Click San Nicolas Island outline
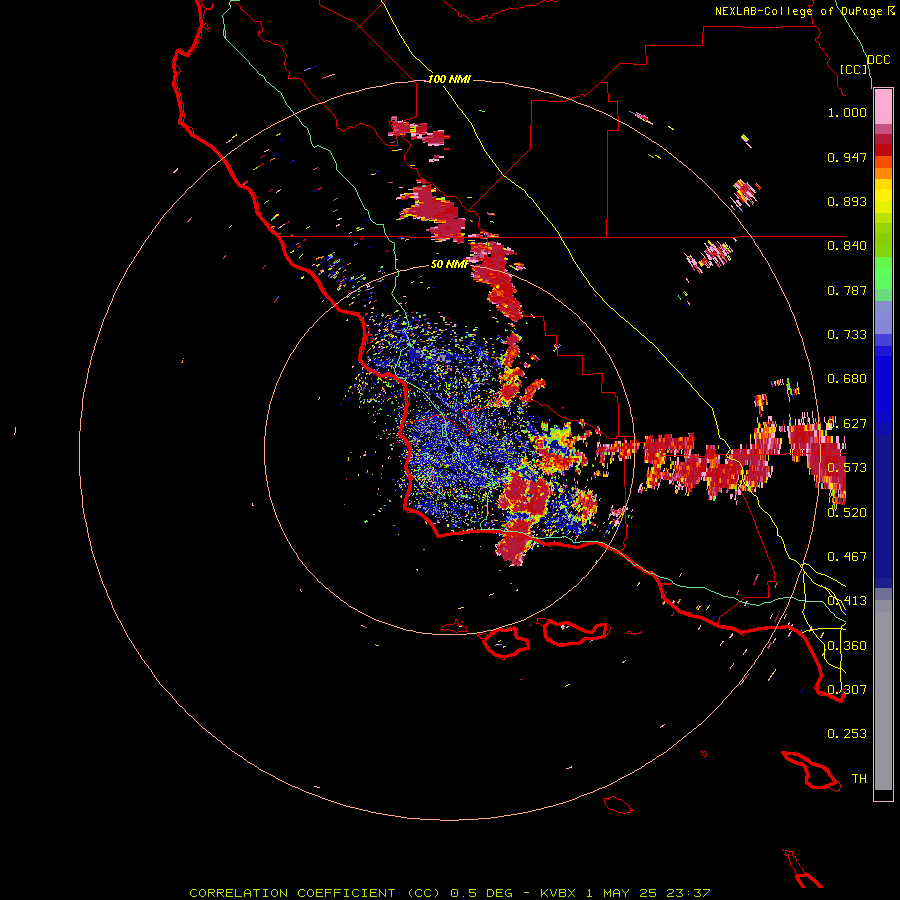 [x=618, y=805]
